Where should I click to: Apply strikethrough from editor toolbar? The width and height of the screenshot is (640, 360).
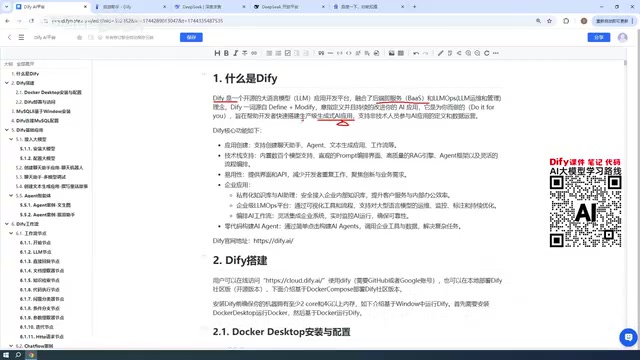[x=244, y=53]
